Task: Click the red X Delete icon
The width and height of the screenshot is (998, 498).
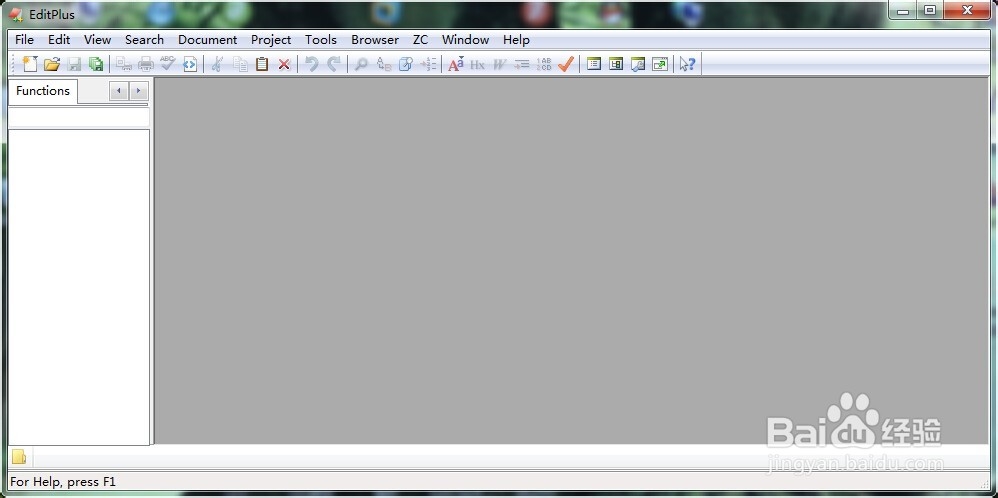Action: click(284, 64)
